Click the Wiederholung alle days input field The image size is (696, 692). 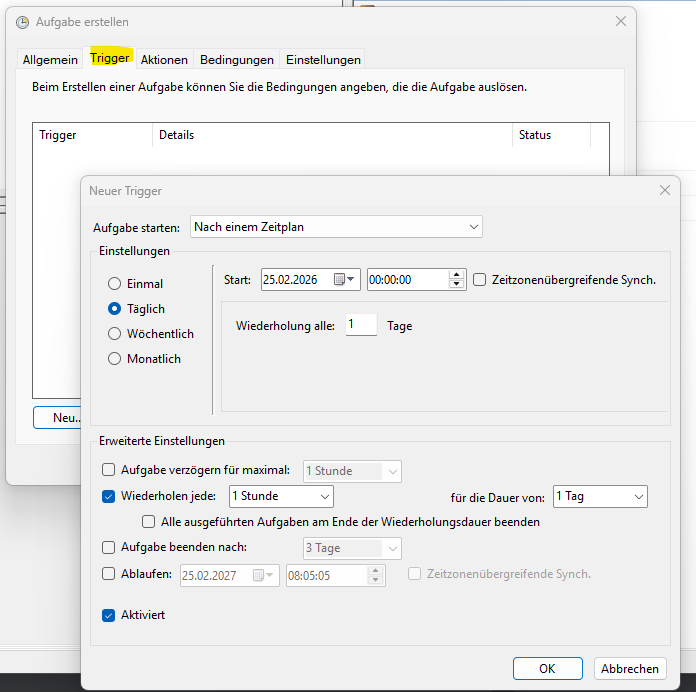pyautogui.click(x=360, y=325)
